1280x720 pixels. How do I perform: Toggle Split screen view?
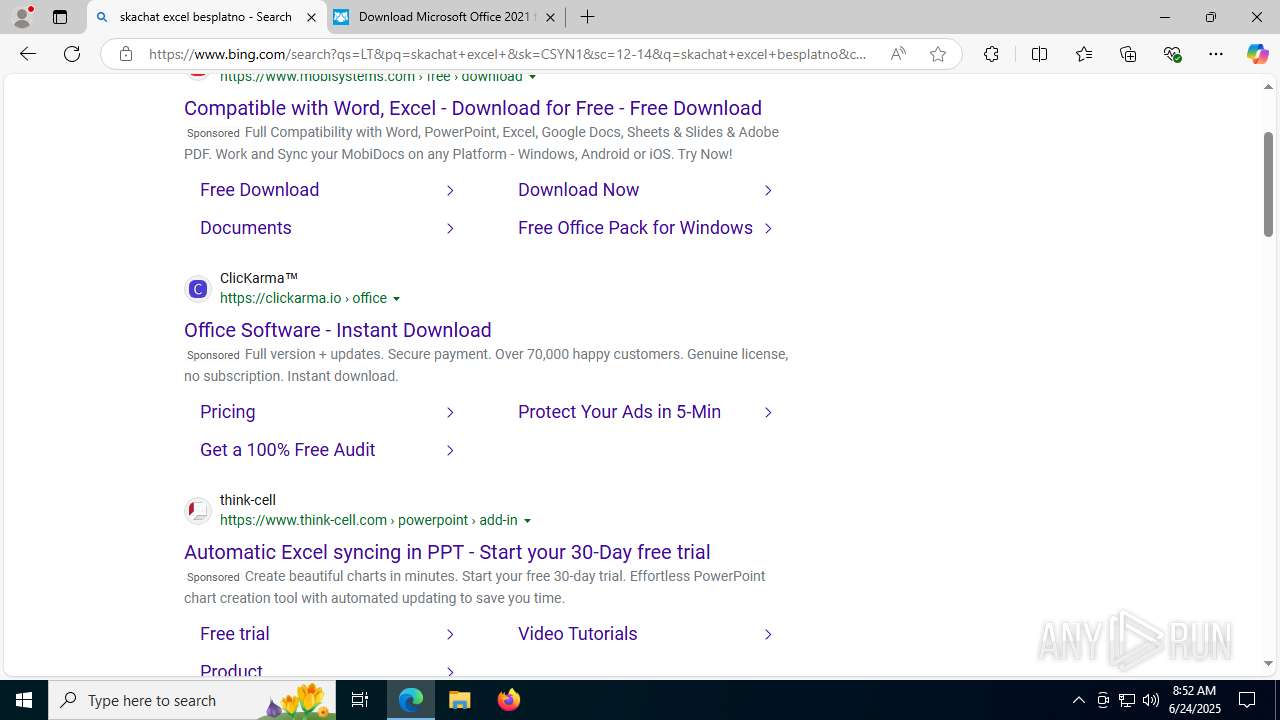tap(1039, 54)
